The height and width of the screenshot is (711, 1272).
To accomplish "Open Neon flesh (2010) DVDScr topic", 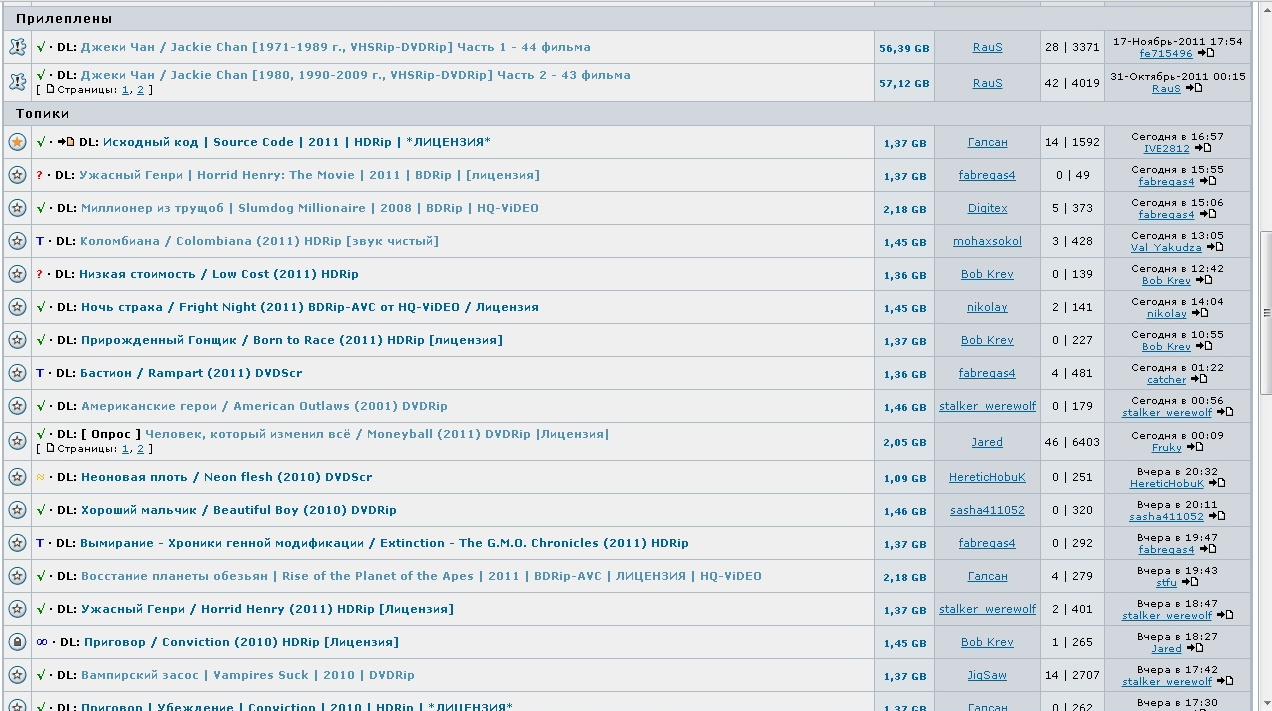I will (x=226, y=477).
